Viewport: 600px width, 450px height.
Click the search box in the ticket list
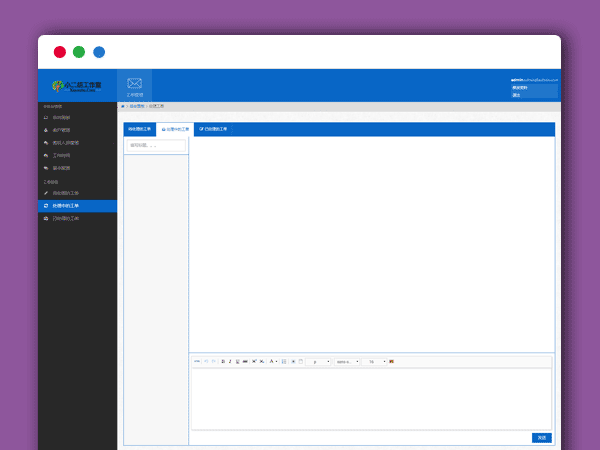tap(156, 145)
